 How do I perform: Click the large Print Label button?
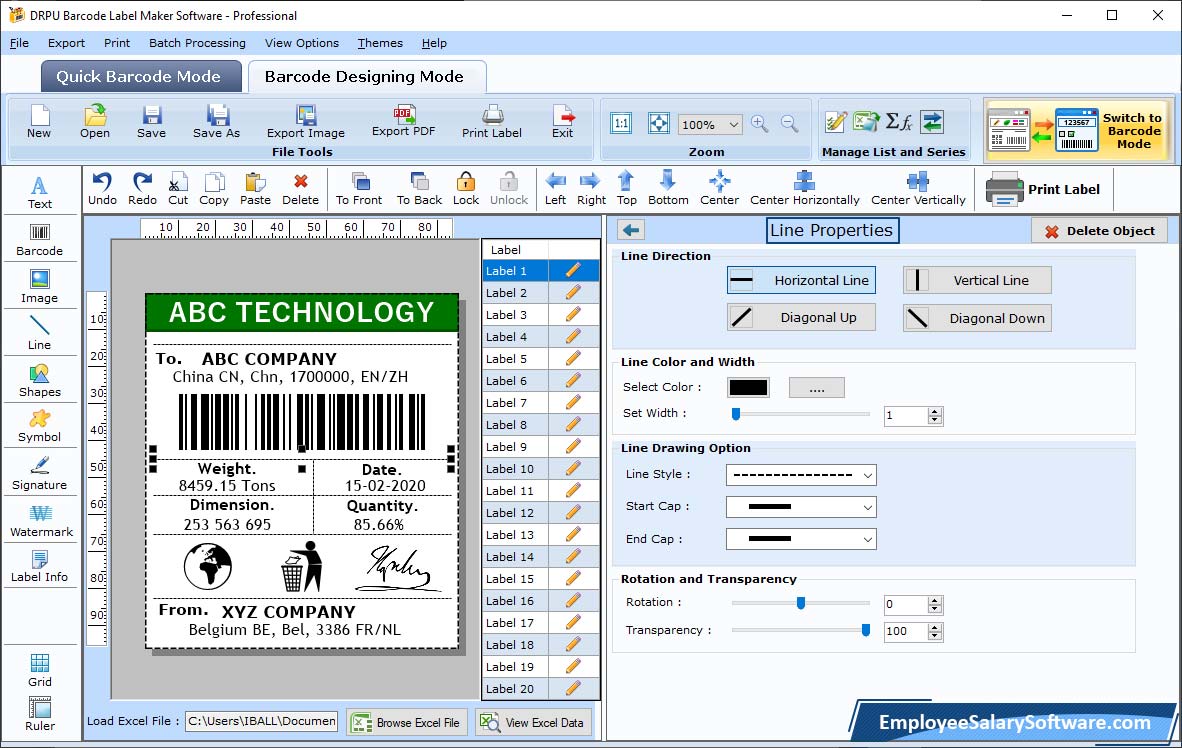point(1043,189)
